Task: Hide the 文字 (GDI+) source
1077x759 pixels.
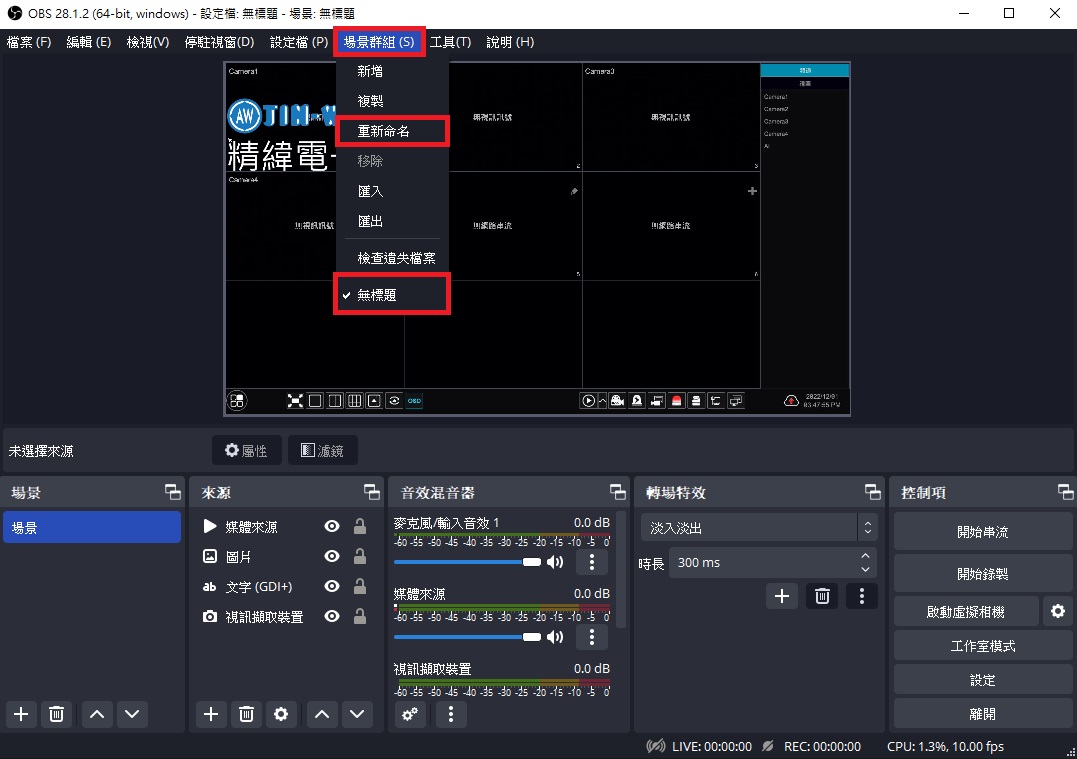Action: click(x=332, y=586)
